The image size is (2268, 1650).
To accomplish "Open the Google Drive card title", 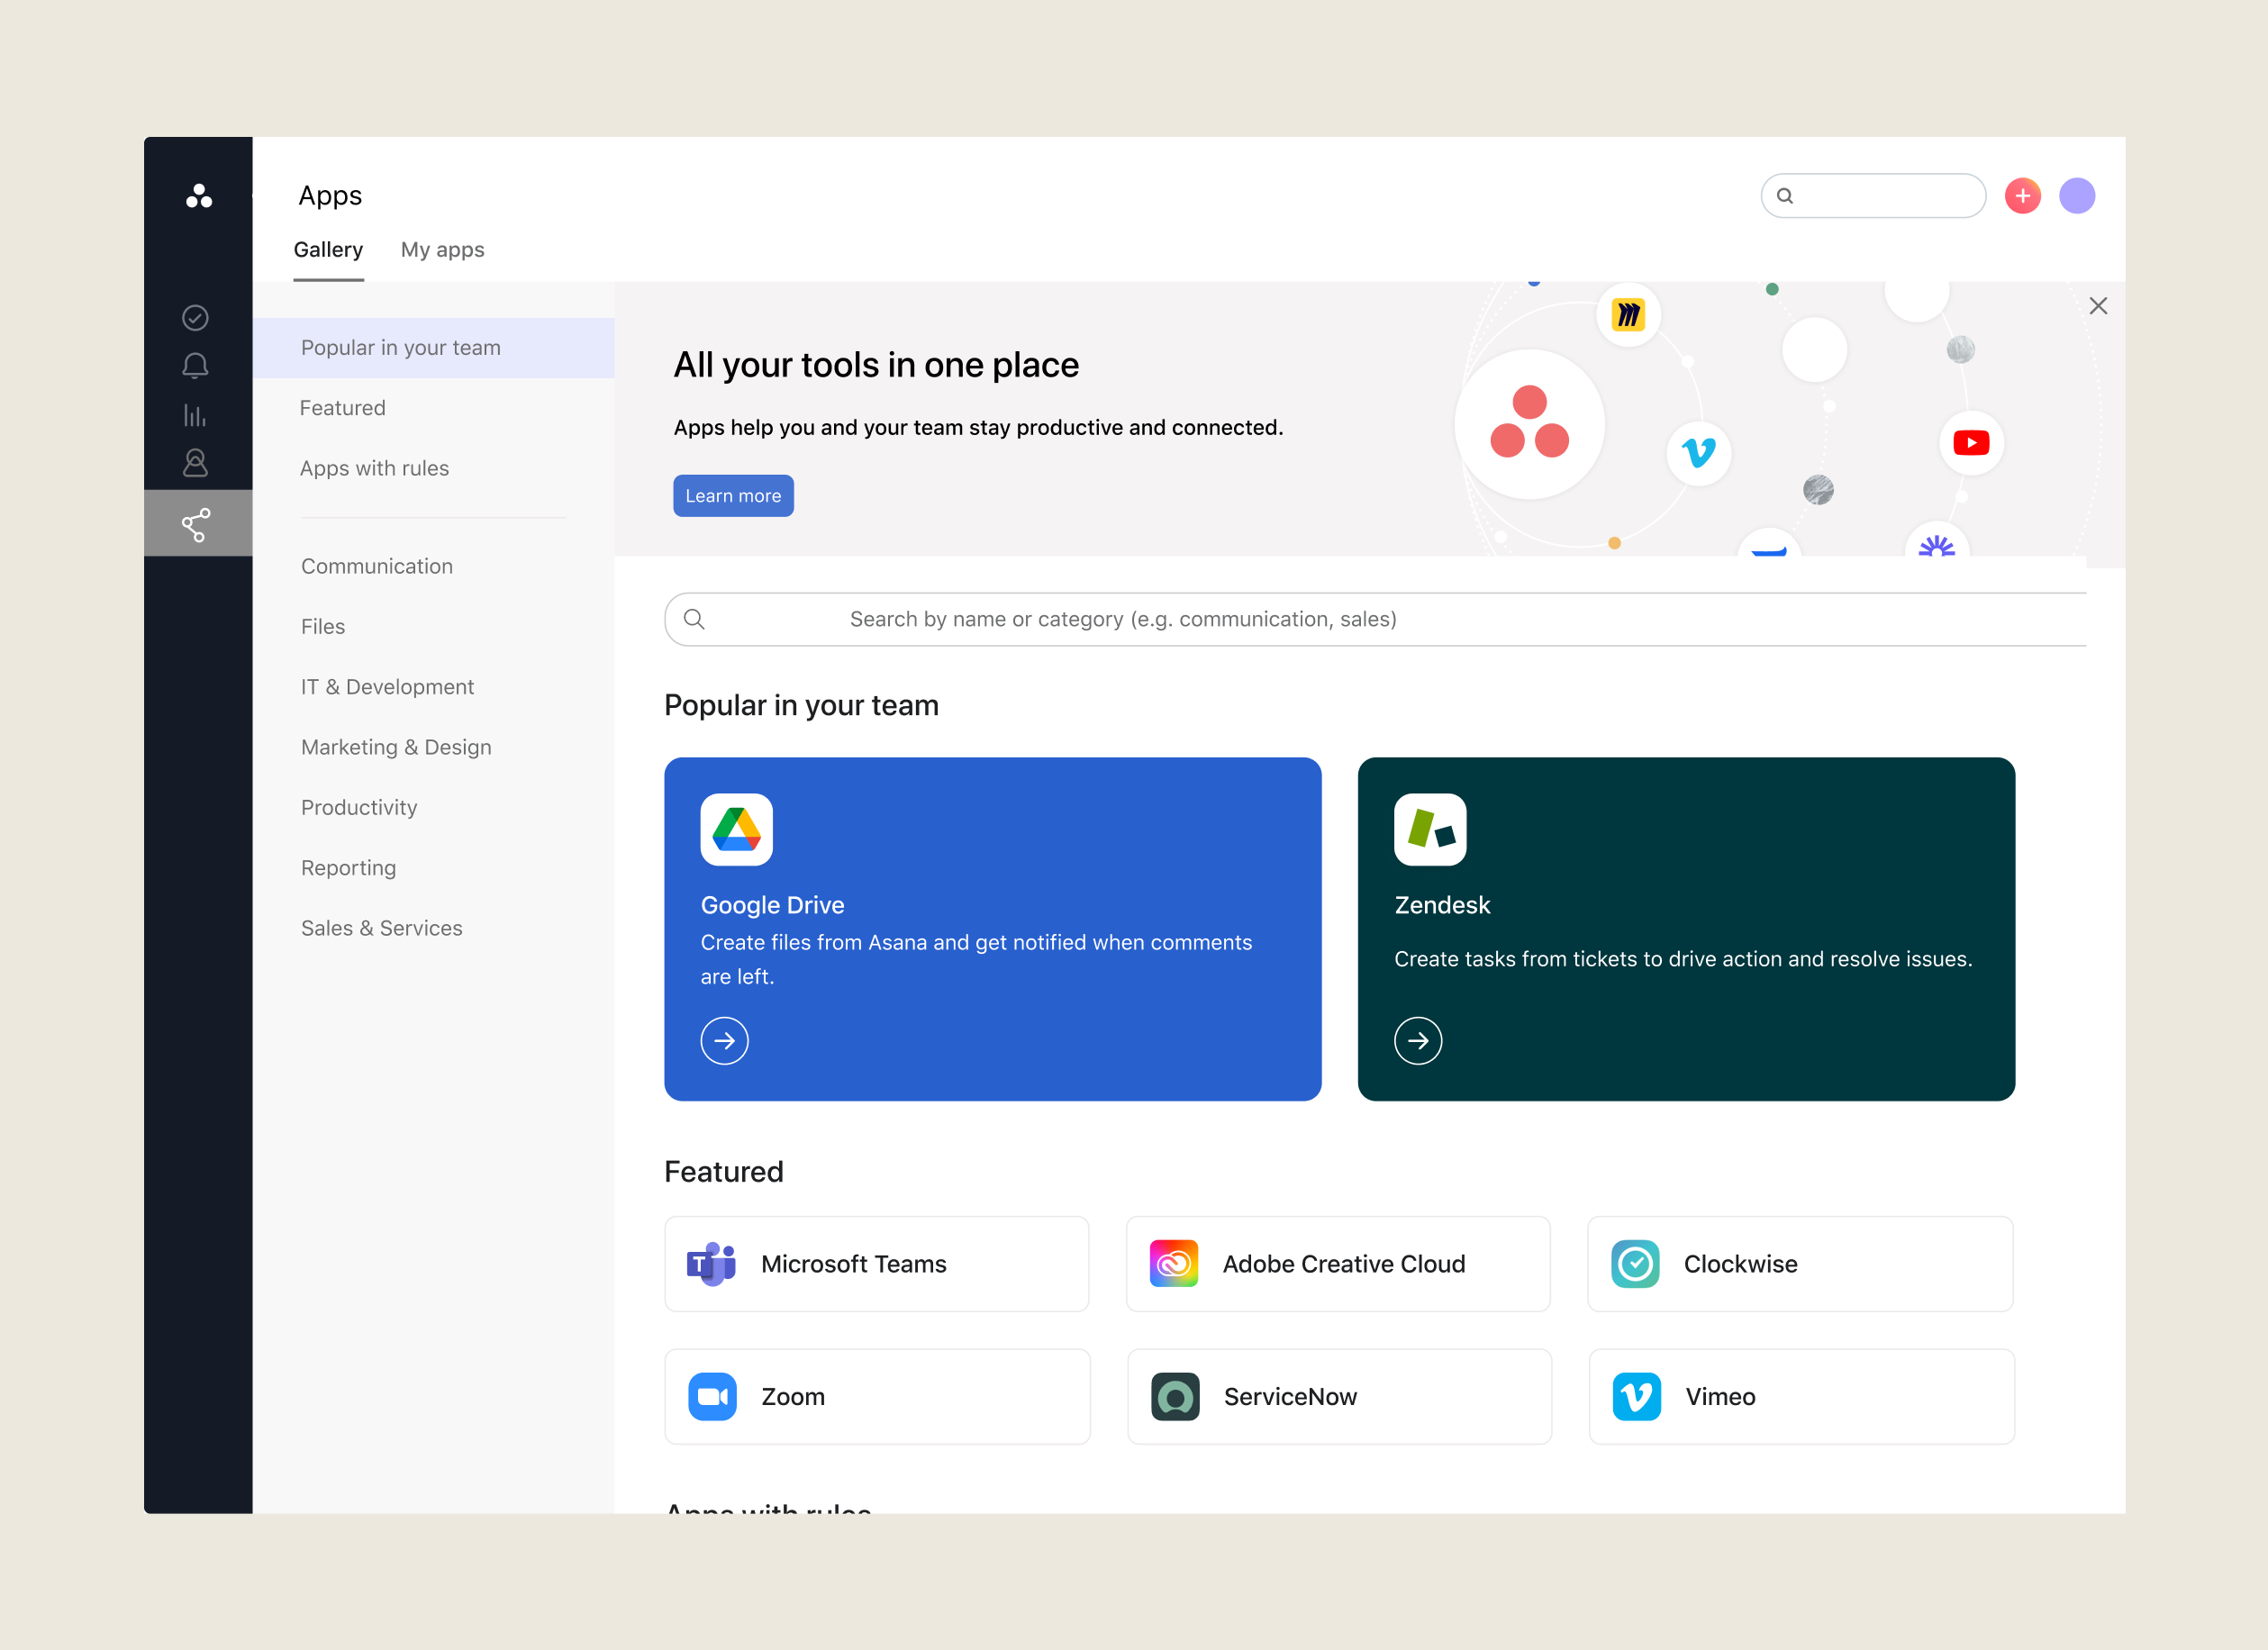I will [773, 905].
